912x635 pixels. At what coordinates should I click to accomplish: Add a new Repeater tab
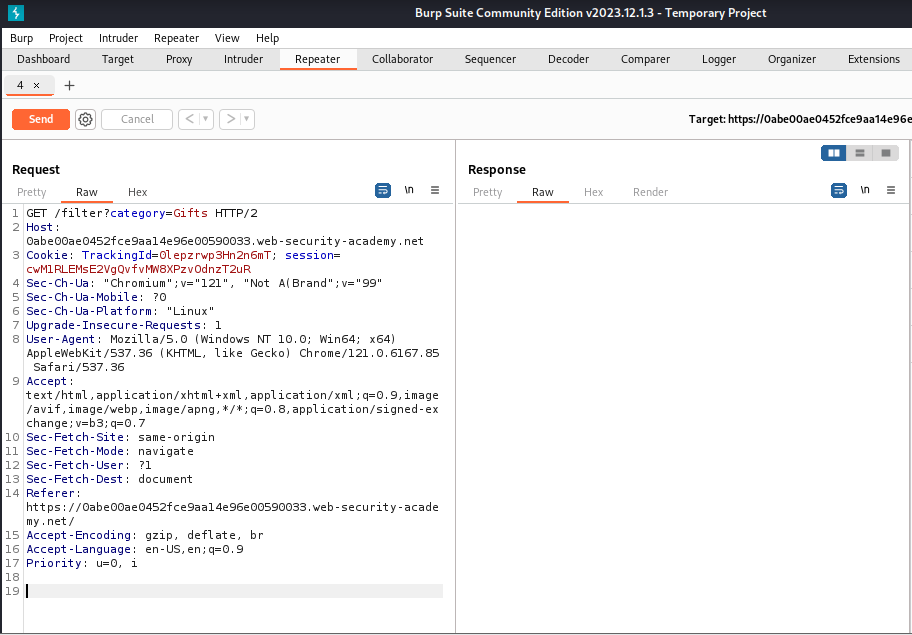(x=69, y=85)
